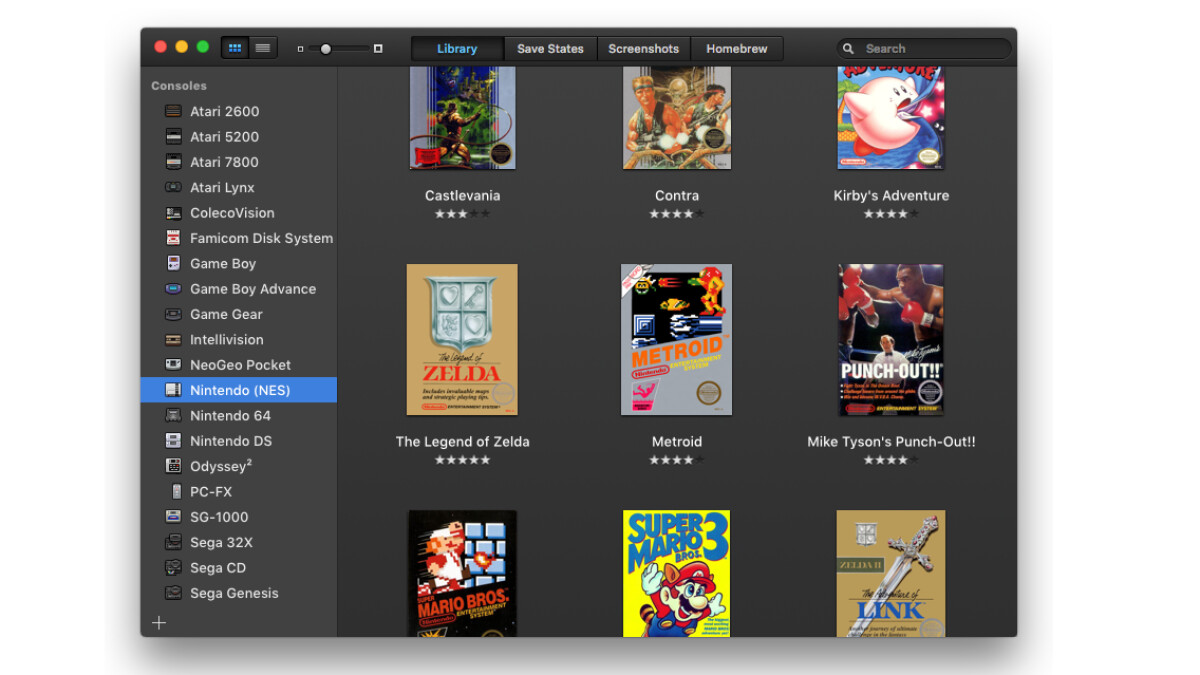Image resolution: width=1200 pixels, height=675 pixels.
Task: Click the Atari 5200 console icon
Action: [174, 137]
